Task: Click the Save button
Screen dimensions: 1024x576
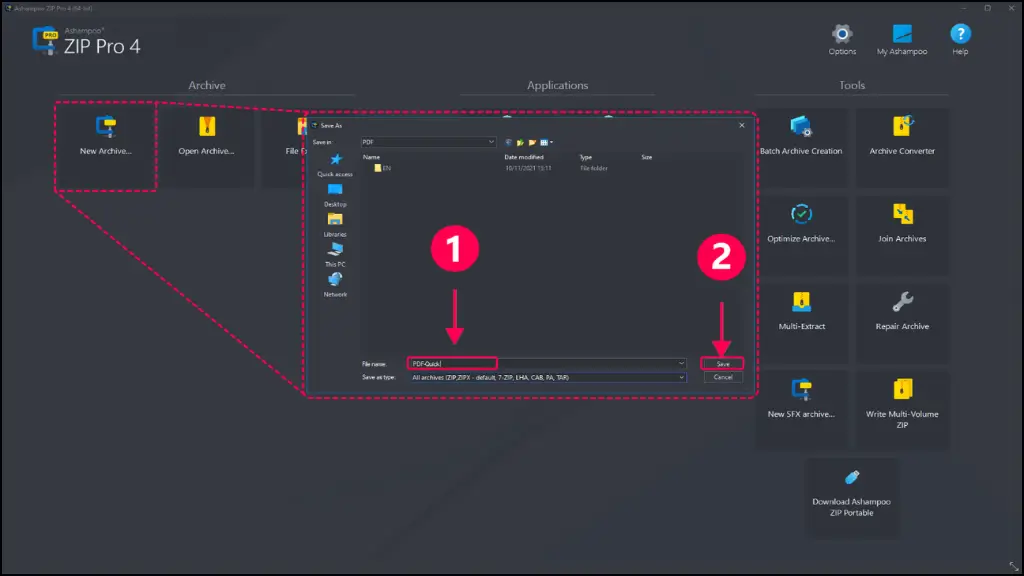Action: point(722,364)
